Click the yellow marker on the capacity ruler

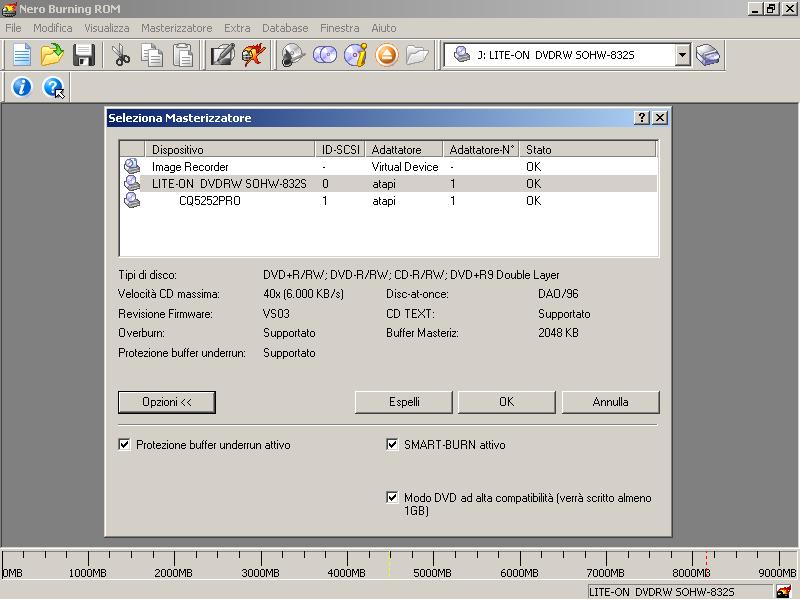389,564
